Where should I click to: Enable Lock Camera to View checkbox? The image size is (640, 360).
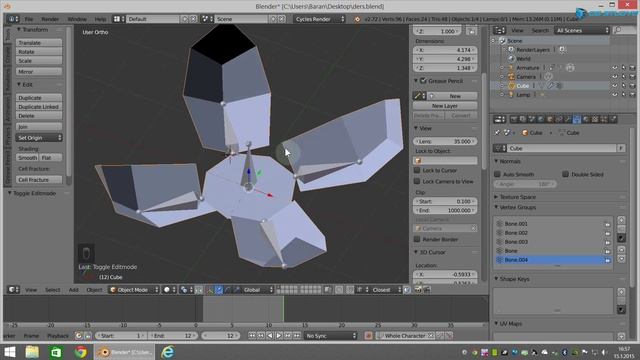coord(417,181)
